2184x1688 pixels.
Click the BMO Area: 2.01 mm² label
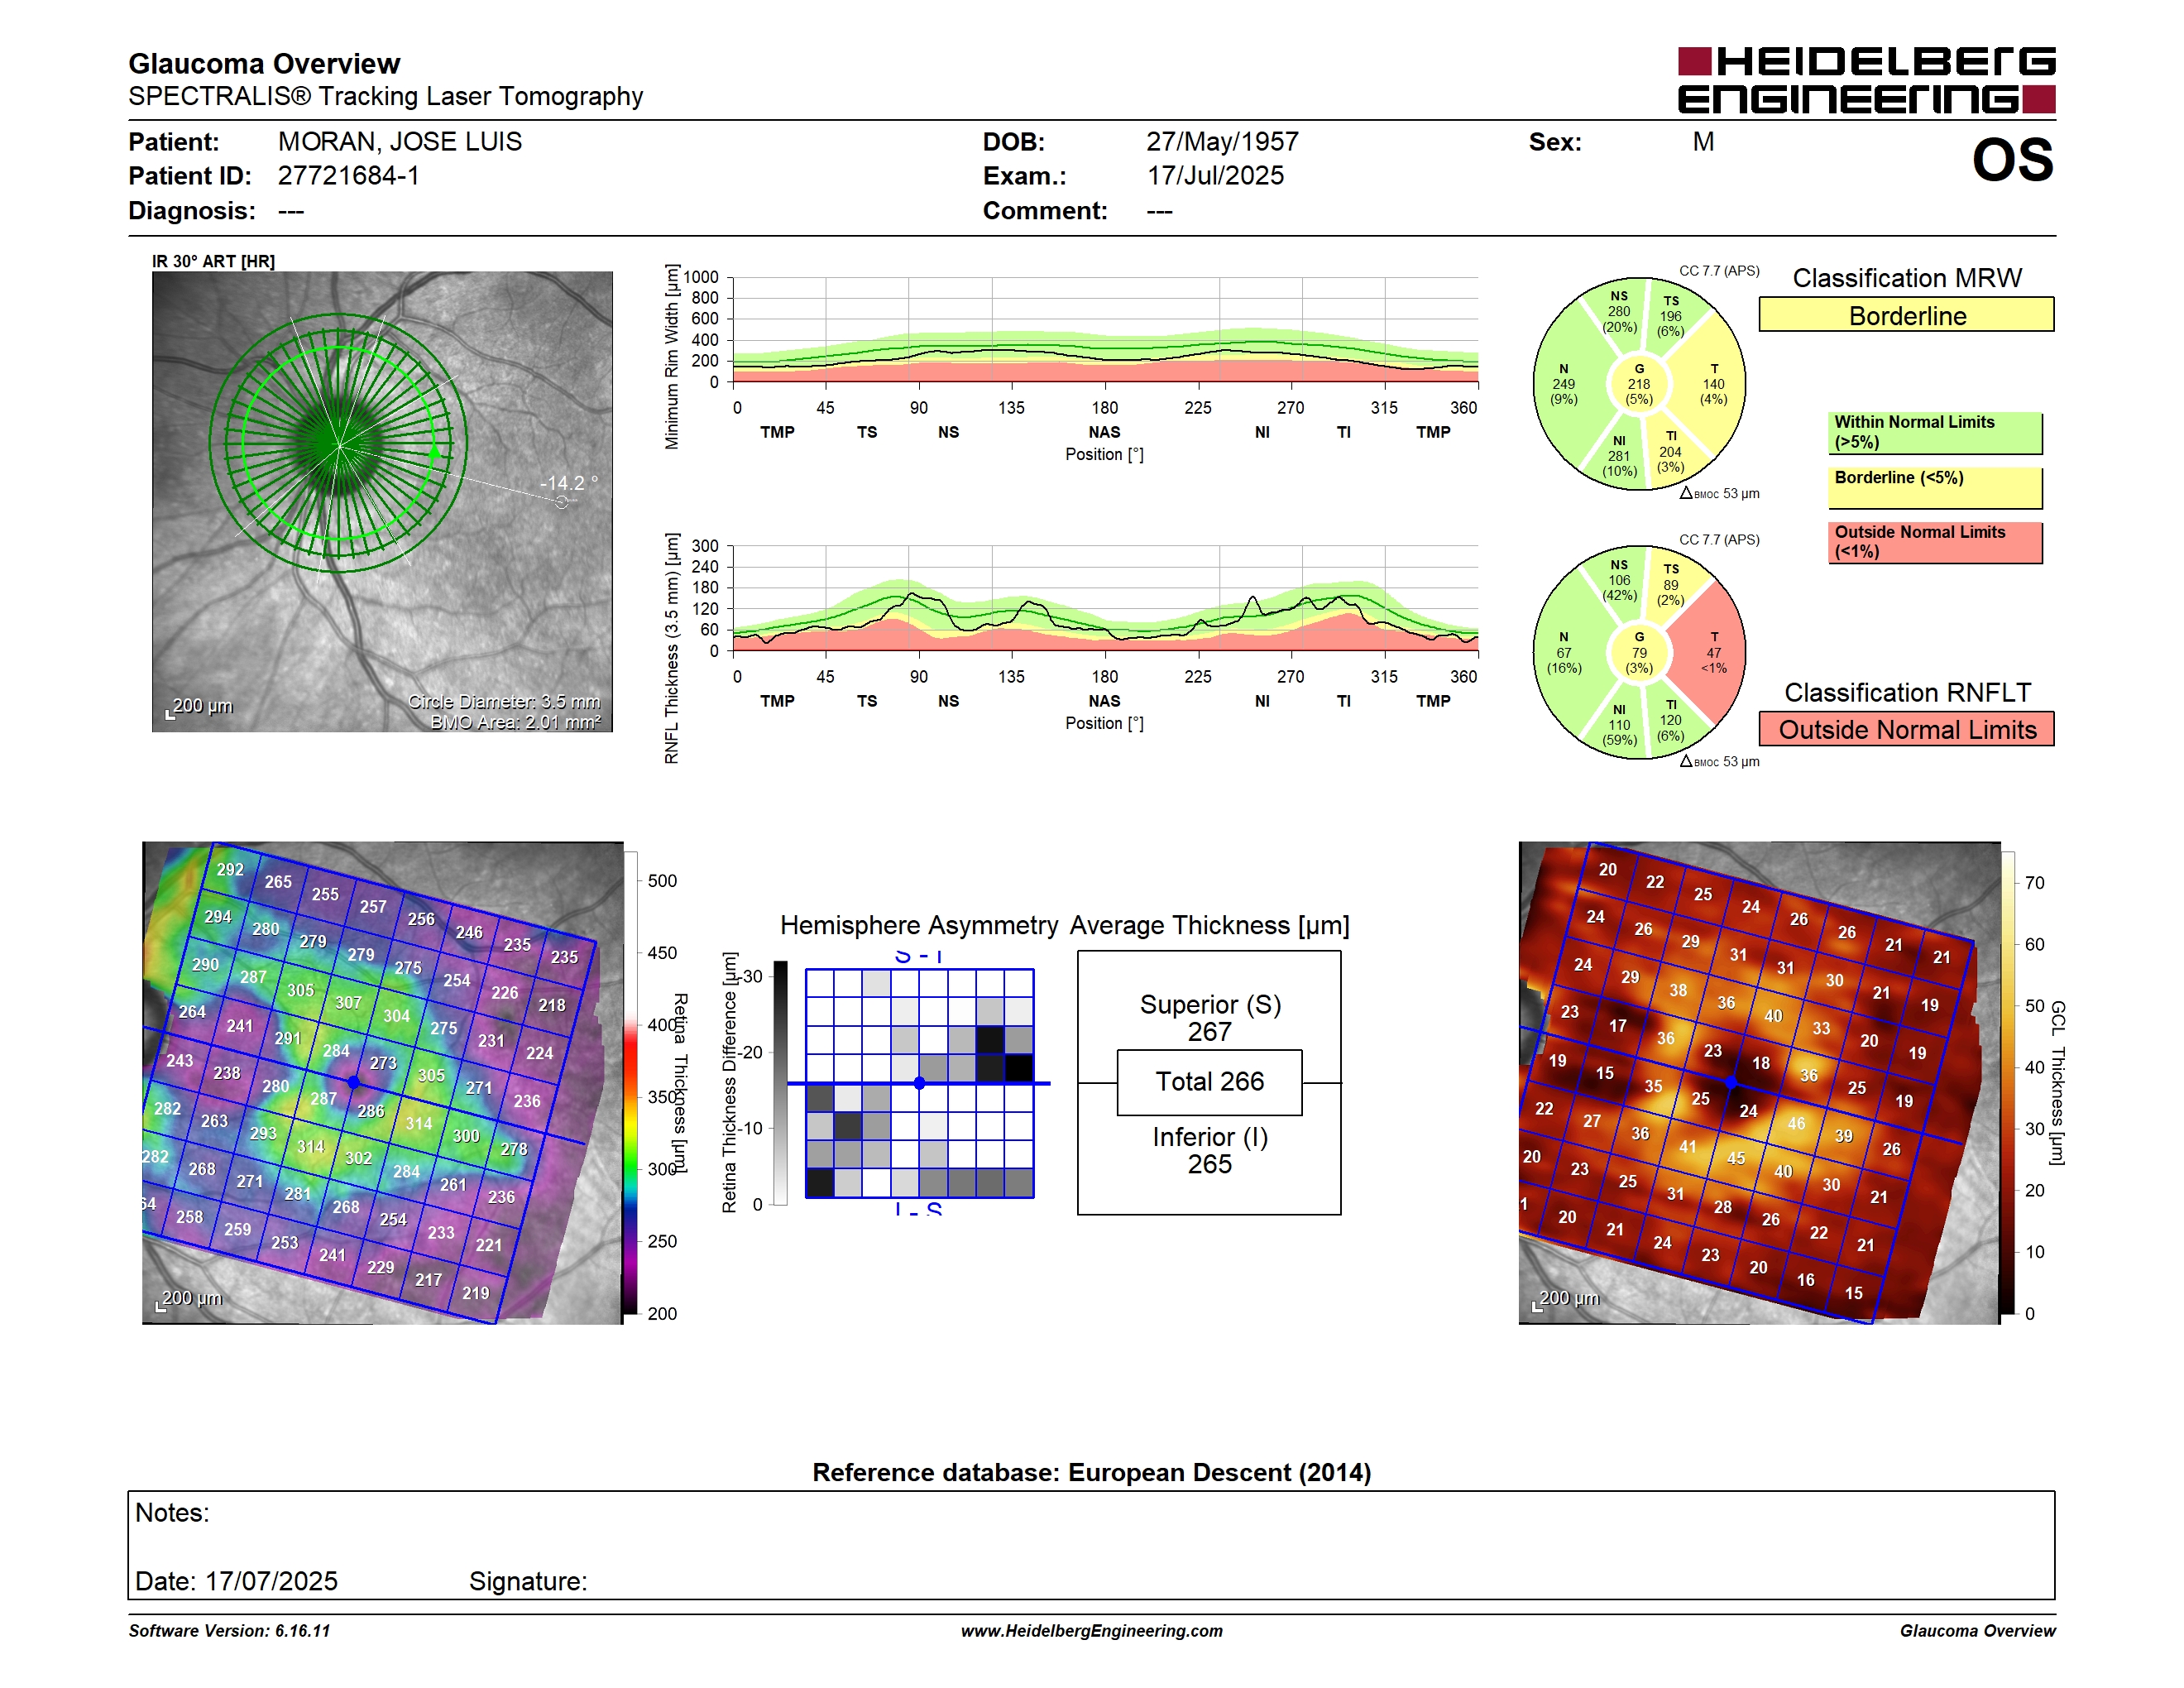(516, 722)
